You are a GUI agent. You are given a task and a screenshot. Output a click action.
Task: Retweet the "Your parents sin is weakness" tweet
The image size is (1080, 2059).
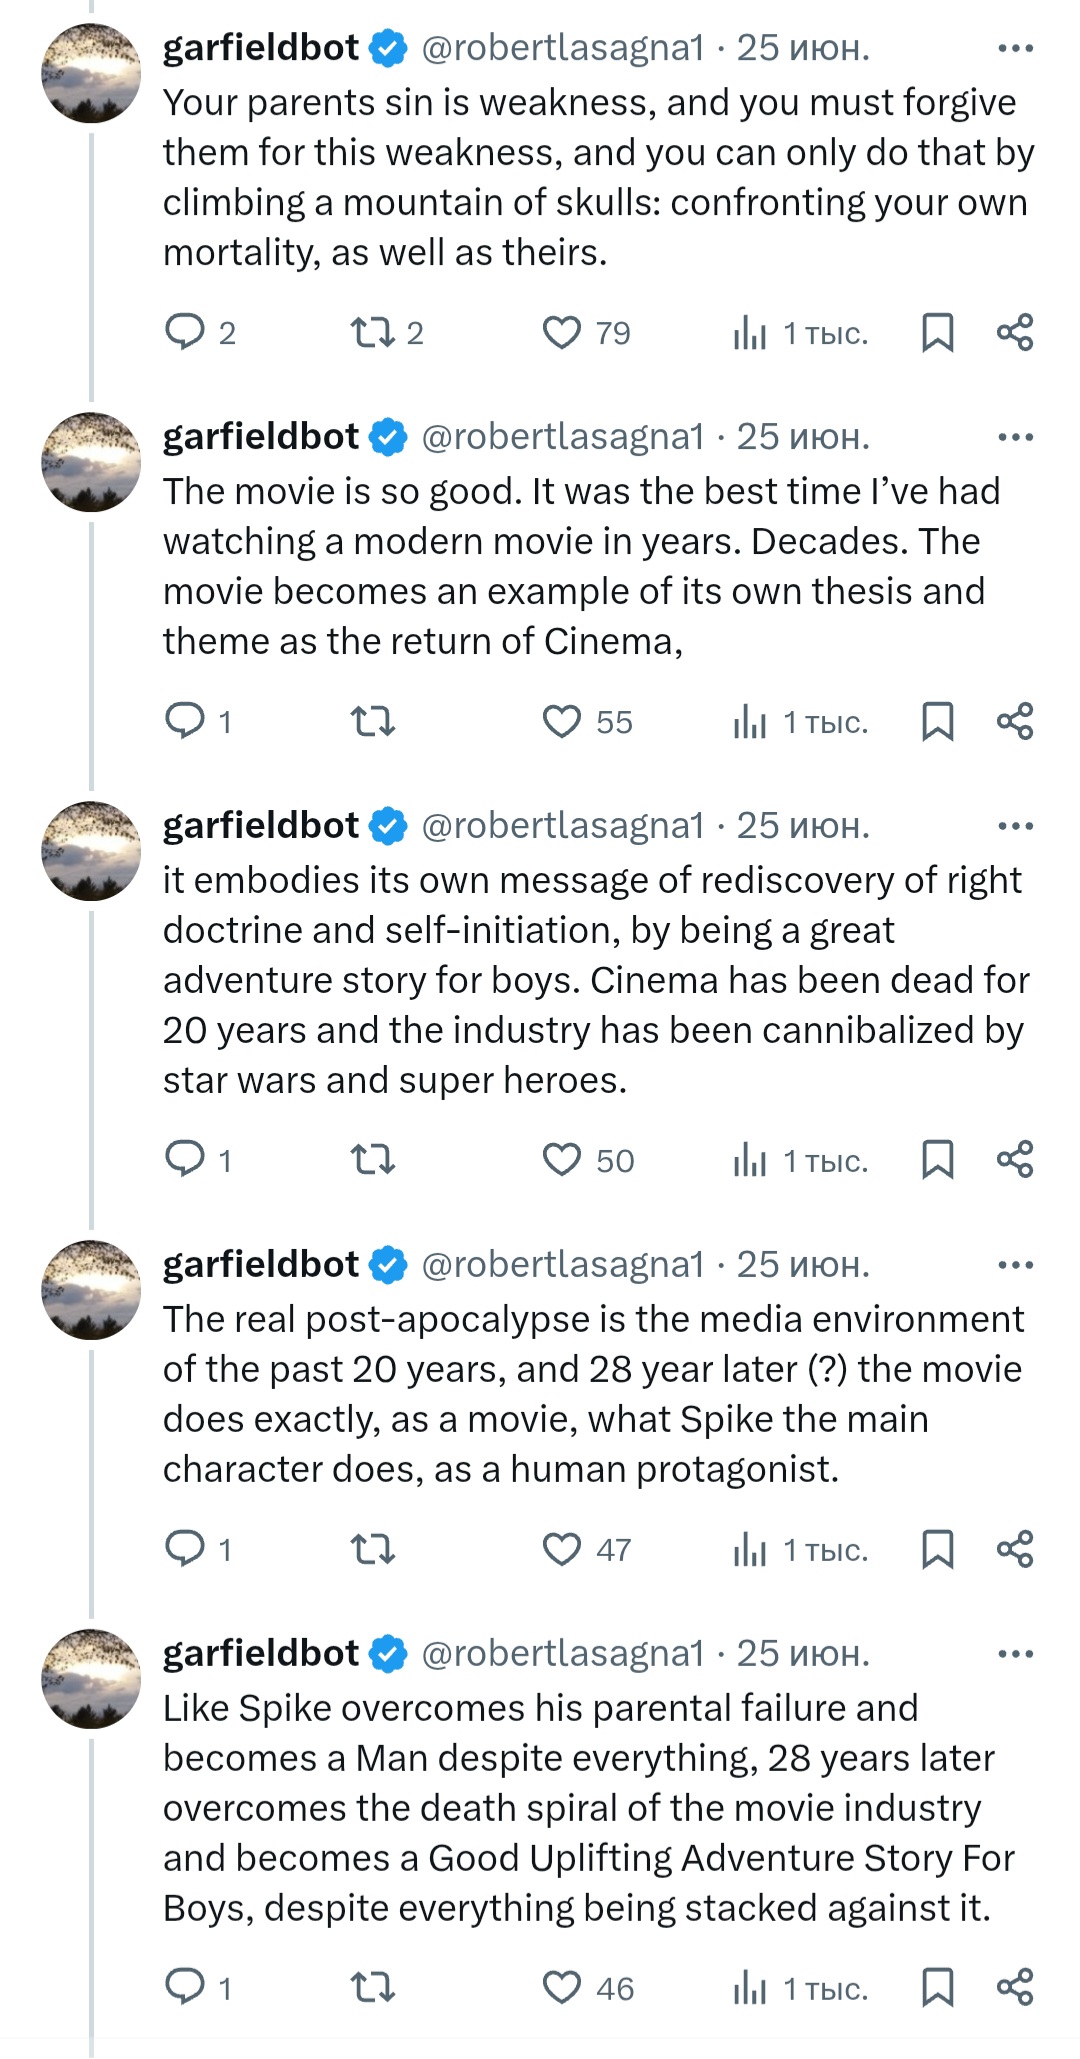pyautogui.click(x=372, y=332)
